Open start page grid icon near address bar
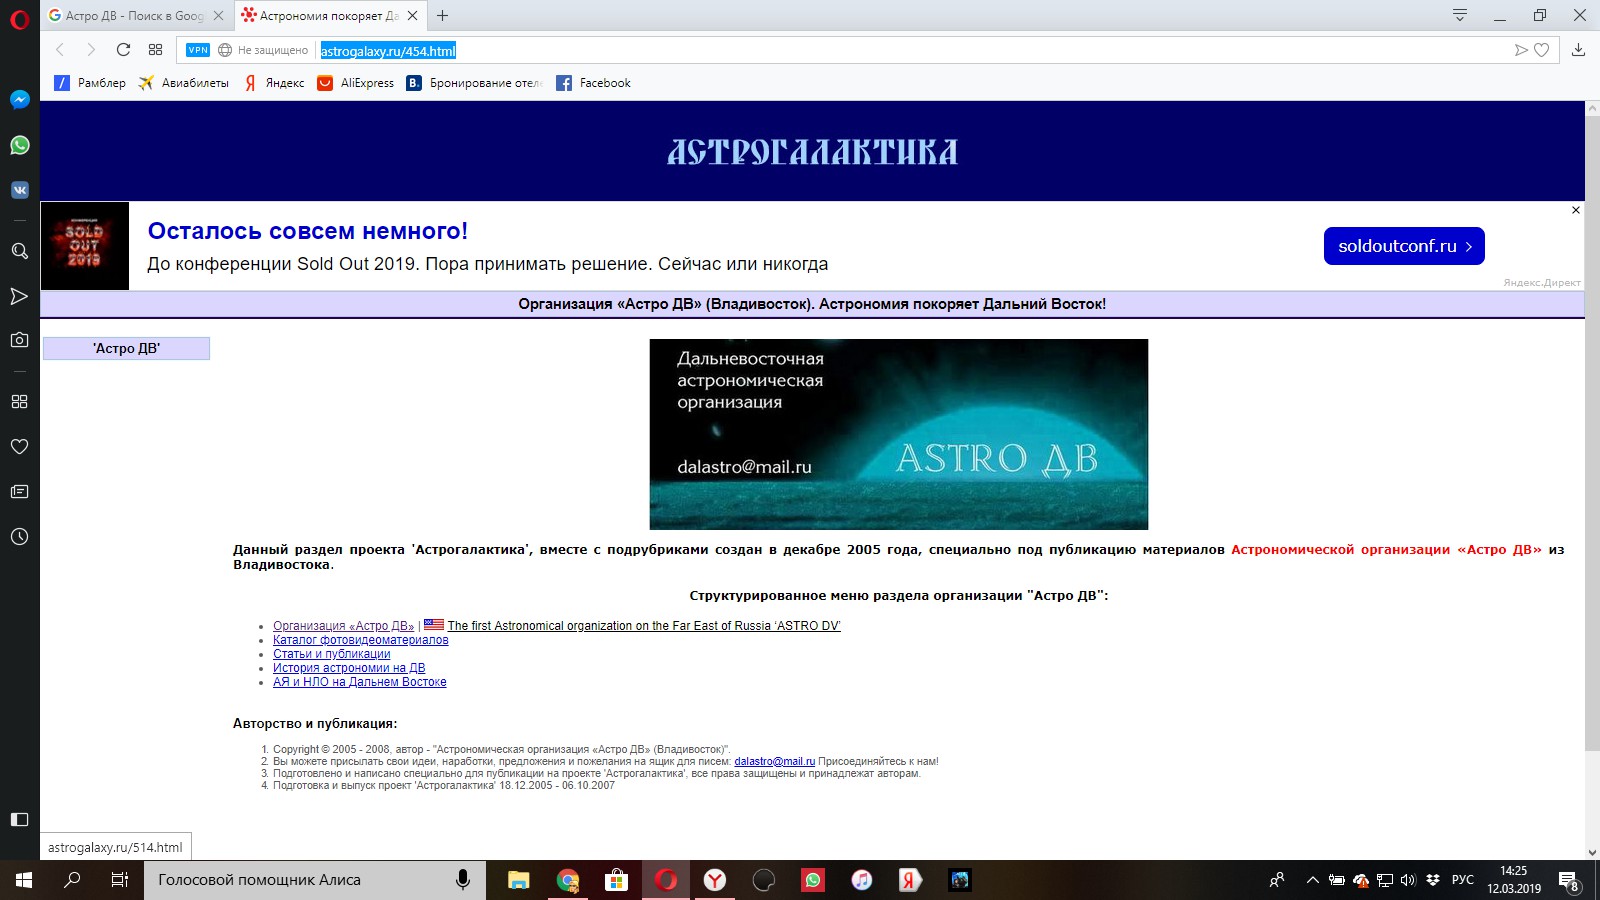Screen dimensions: 1600x900 [x=155, y=50]
